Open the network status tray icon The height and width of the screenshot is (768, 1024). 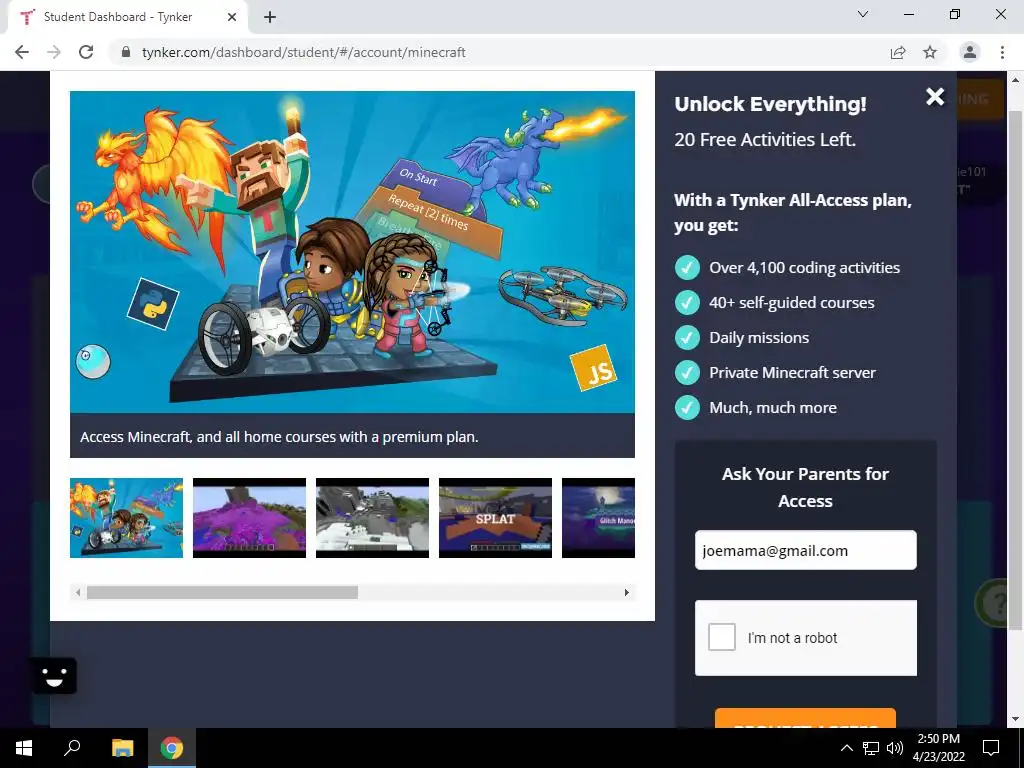pos(871,748)
